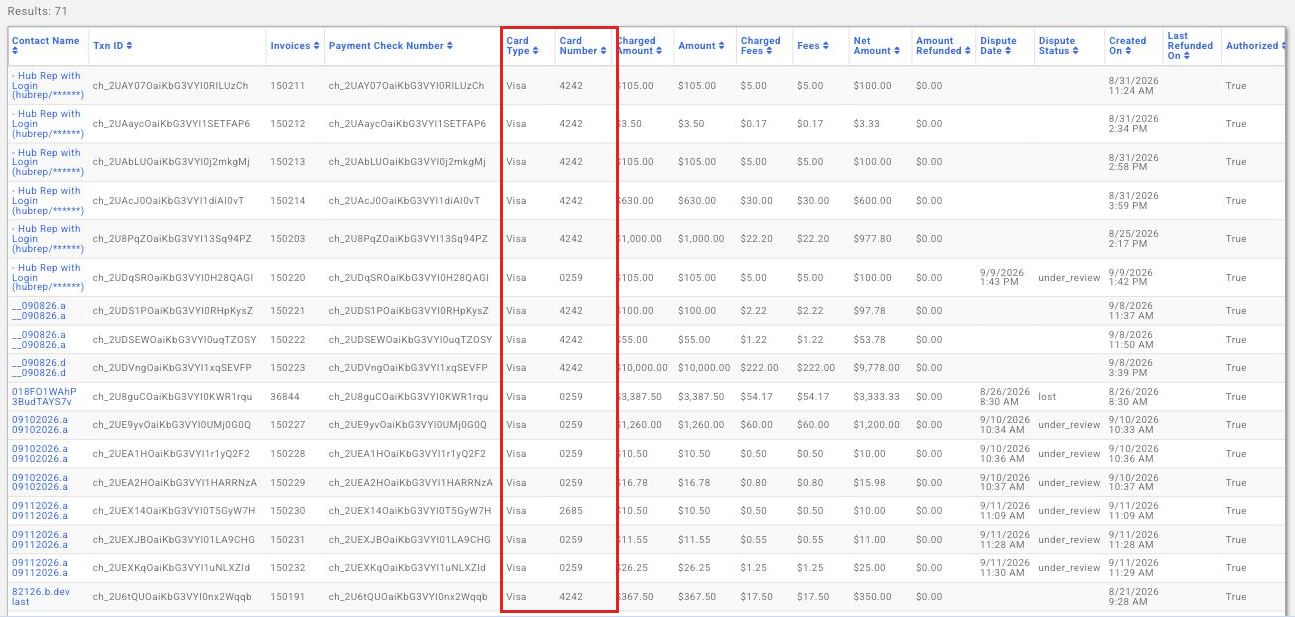Image resolution: width=1295 pixels, height=617 pixels.
Task: Open contact 018FO1WAhP 3BudTAYS7v link
Action: tap(44, 397)
